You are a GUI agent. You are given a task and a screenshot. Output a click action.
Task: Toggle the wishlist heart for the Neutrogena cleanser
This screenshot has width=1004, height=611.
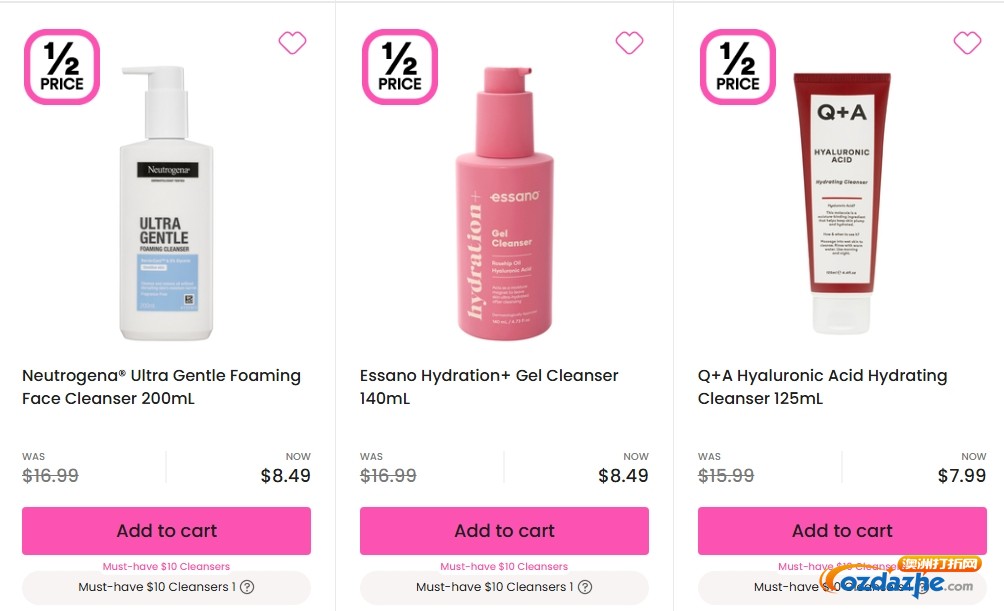(x=292, y=43)
